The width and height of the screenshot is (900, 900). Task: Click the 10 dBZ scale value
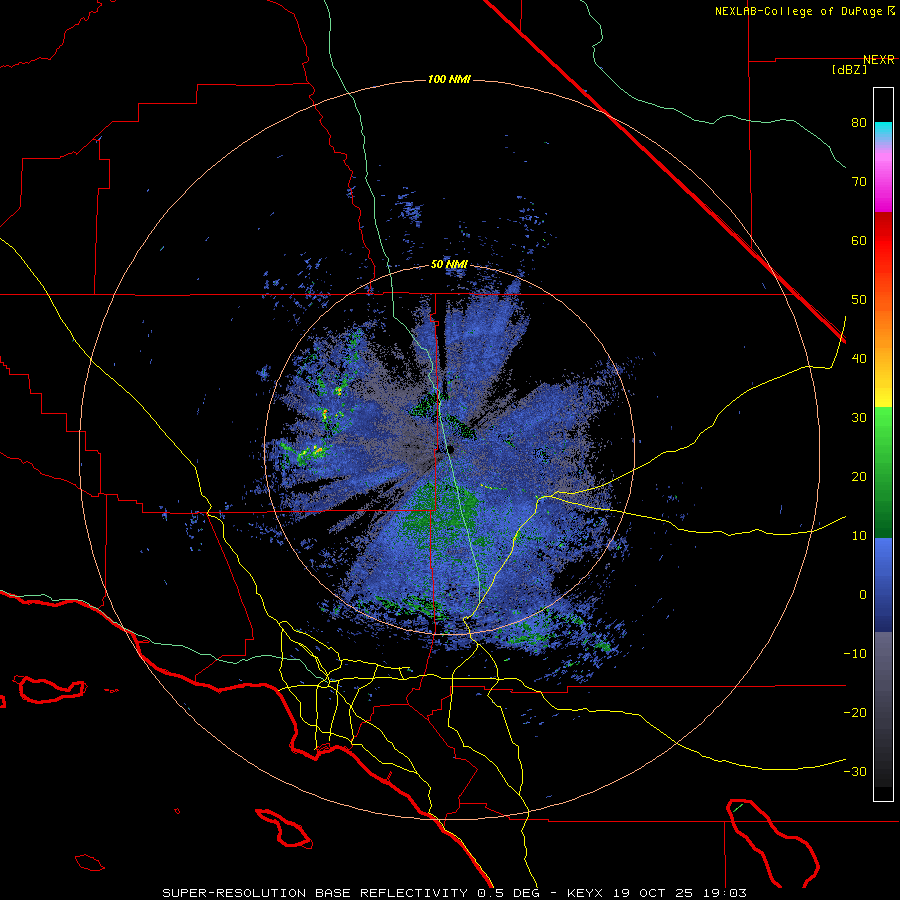pos(859,536)
